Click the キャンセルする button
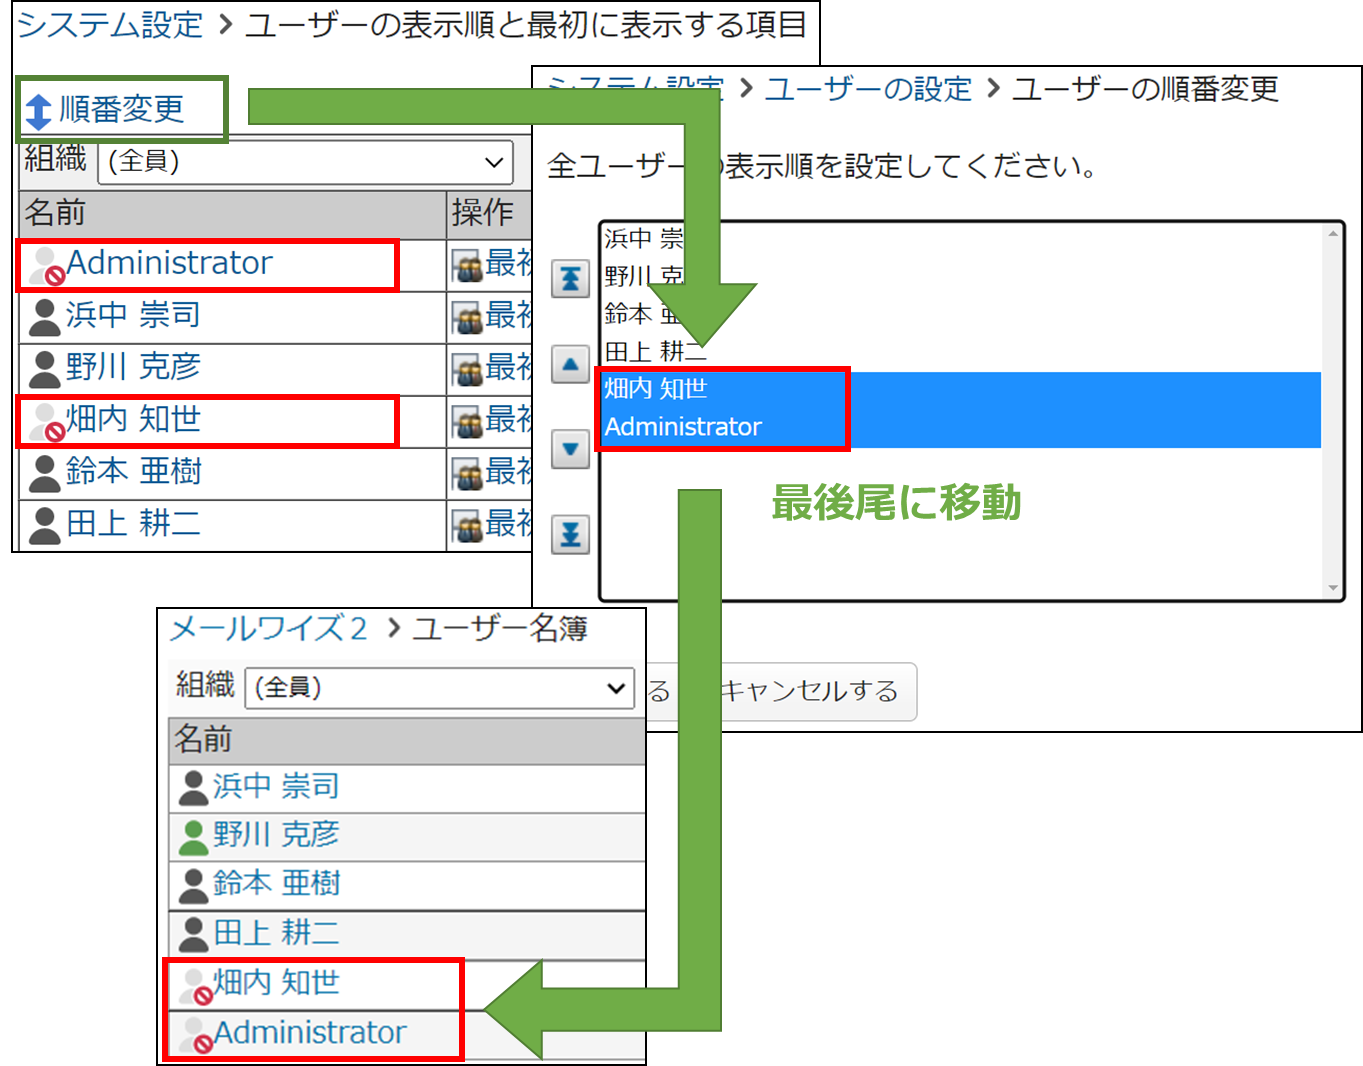This screenshot has width=1363, height=1066. click(x=810, y=691)
